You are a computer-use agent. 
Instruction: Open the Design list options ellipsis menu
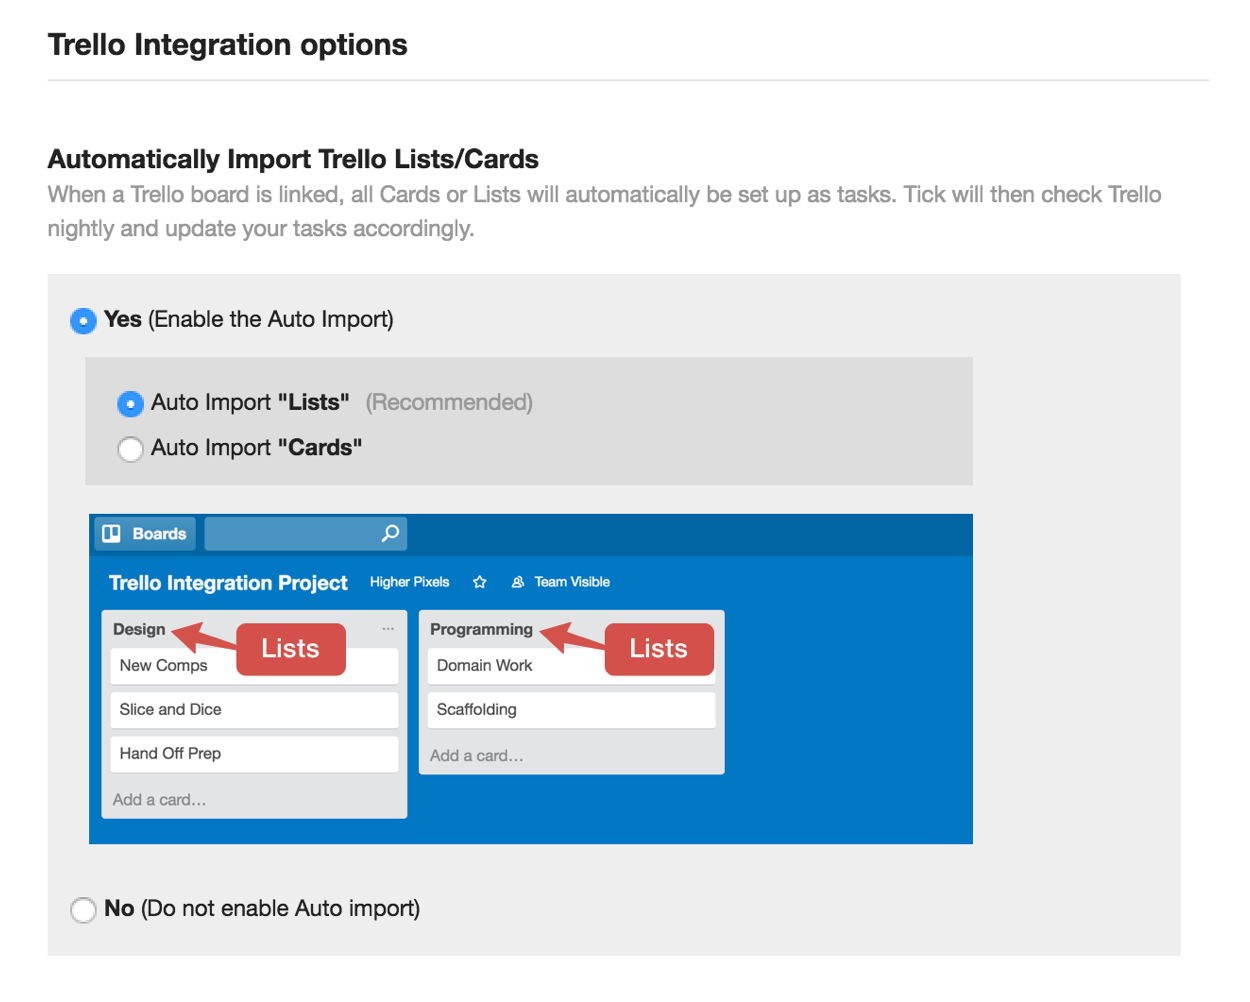[x=388, y=628]
